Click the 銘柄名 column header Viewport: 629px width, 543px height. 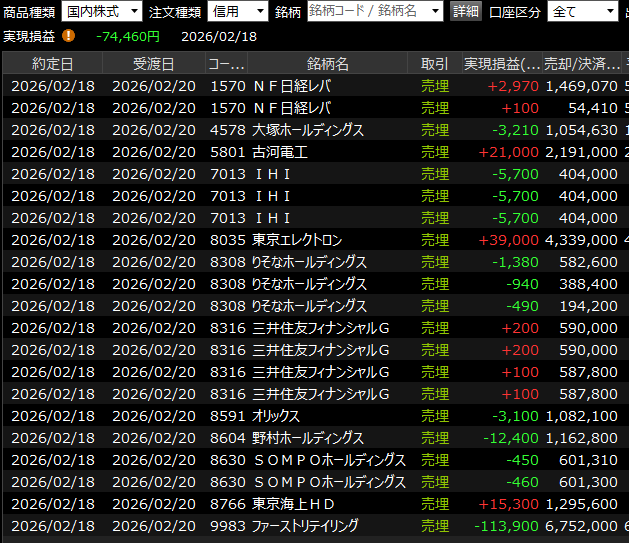[x=328, y=64]
